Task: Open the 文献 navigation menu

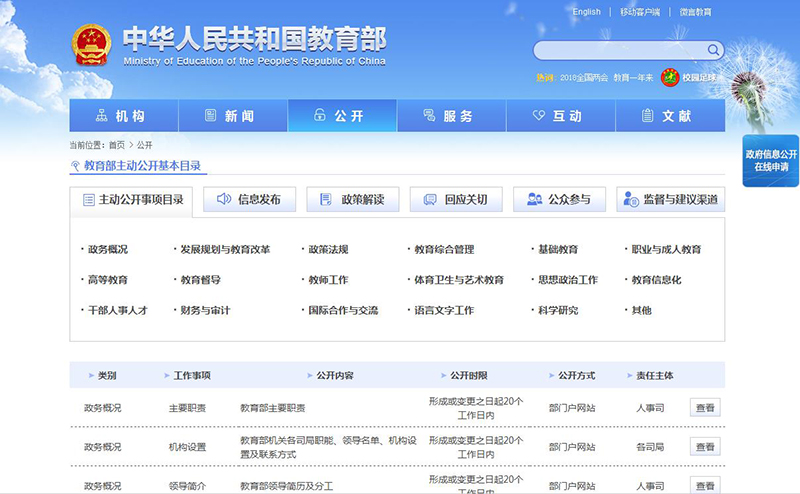Action: [669, 116]
